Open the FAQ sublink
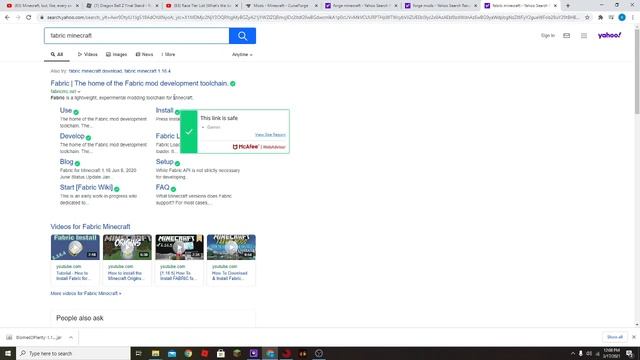 162,187
